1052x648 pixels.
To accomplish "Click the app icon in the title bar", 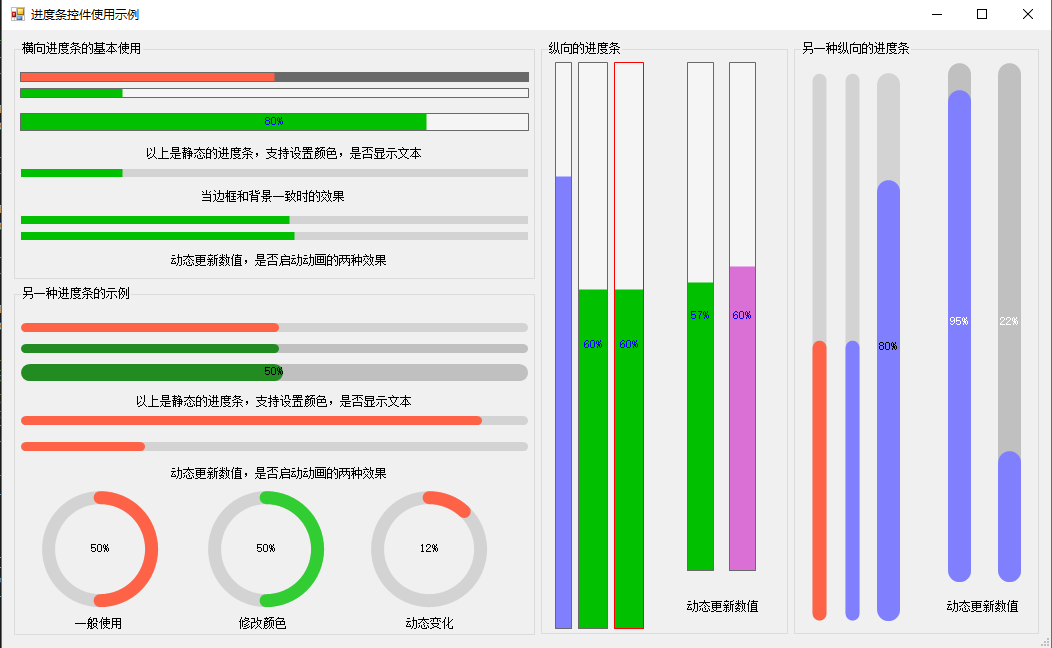I will click(17, 15).
